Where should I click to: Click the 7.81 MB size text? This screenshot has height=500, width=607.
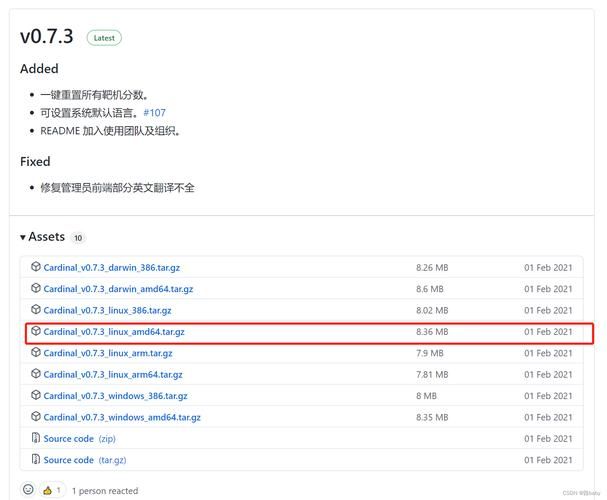tap(432, 375)
